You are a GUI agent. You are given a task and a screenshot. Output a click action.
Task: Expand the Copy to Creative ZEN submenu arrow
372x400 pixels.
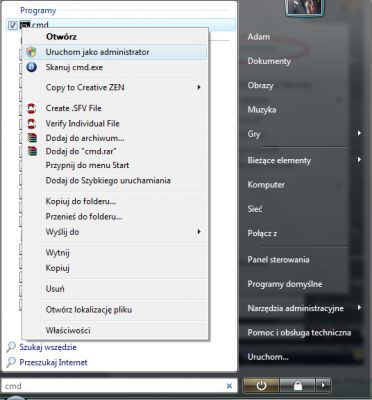(x=199, y=87)
